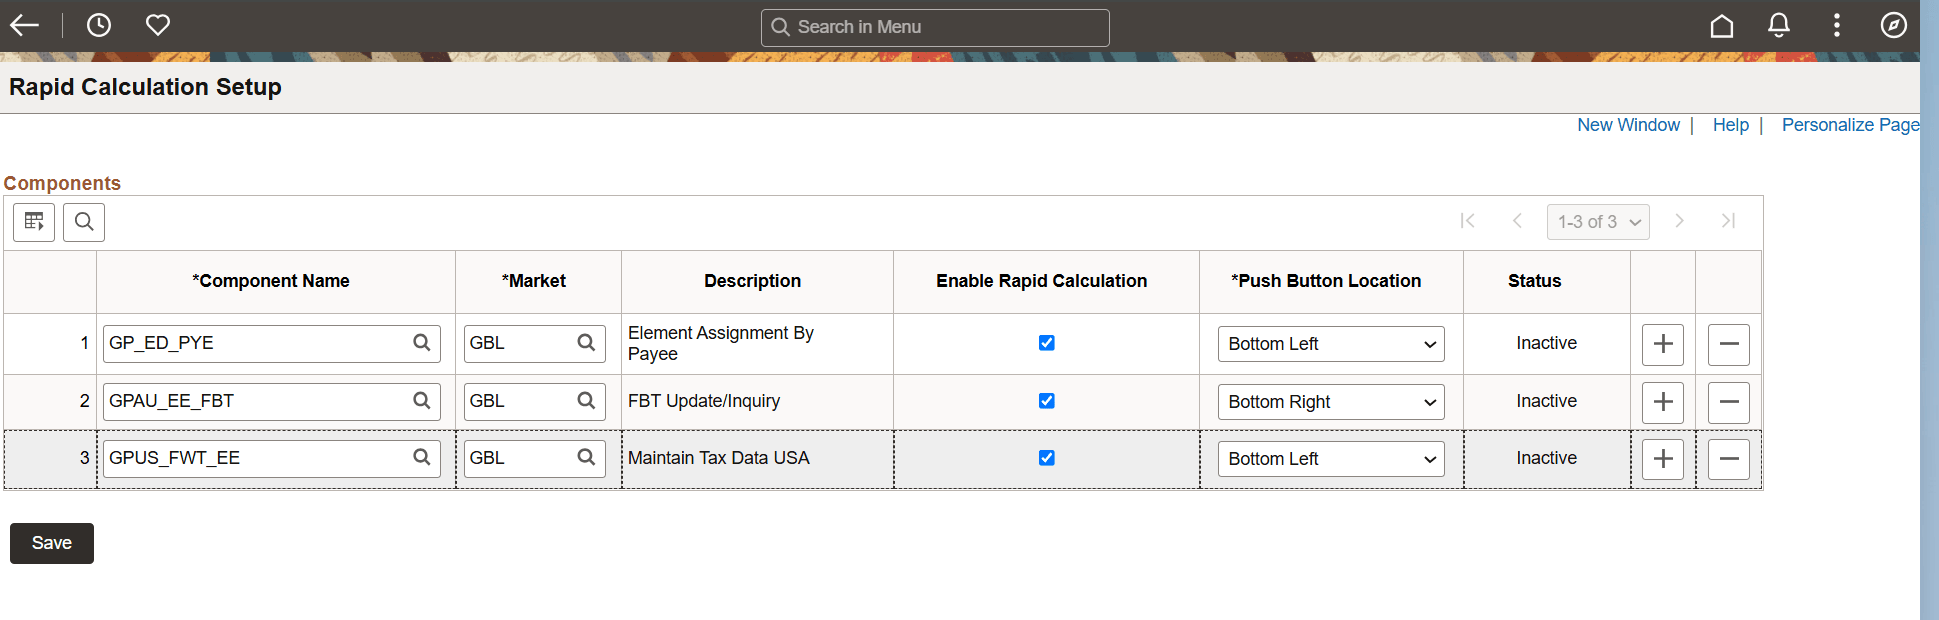The image size is (1939, 620).
Task: Click the Save button
Action: 52,543
